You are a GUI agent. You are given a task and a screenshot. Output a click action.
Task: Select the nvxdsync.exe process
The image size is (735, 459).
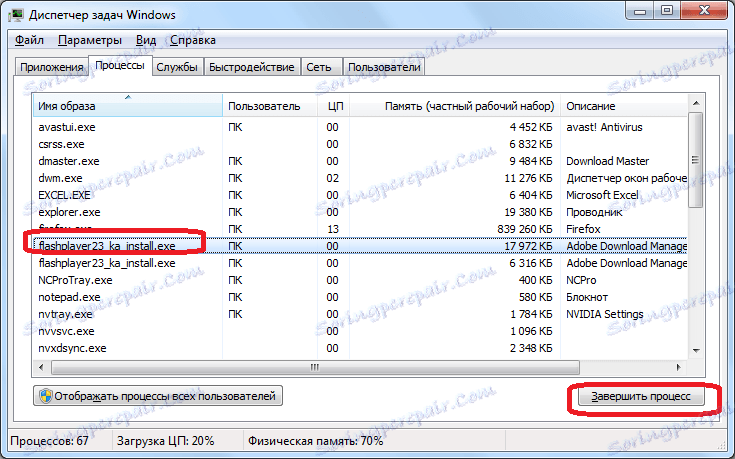click(x=360, y=348)
